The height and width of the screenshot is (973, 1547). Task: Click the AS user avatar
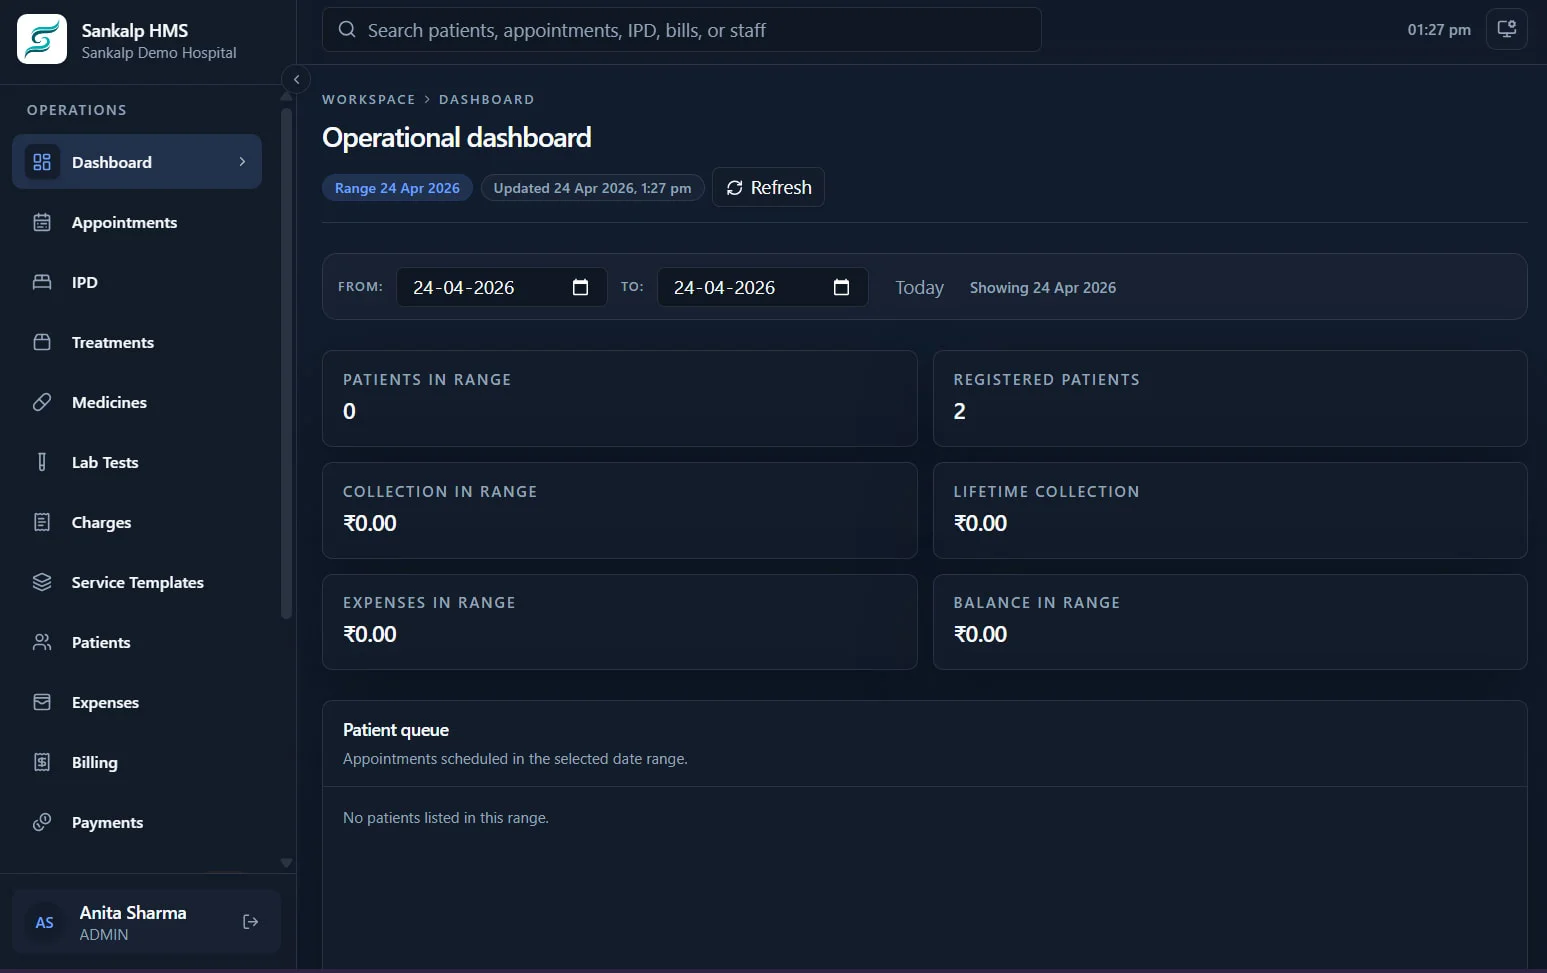click(x=45, y=922)
